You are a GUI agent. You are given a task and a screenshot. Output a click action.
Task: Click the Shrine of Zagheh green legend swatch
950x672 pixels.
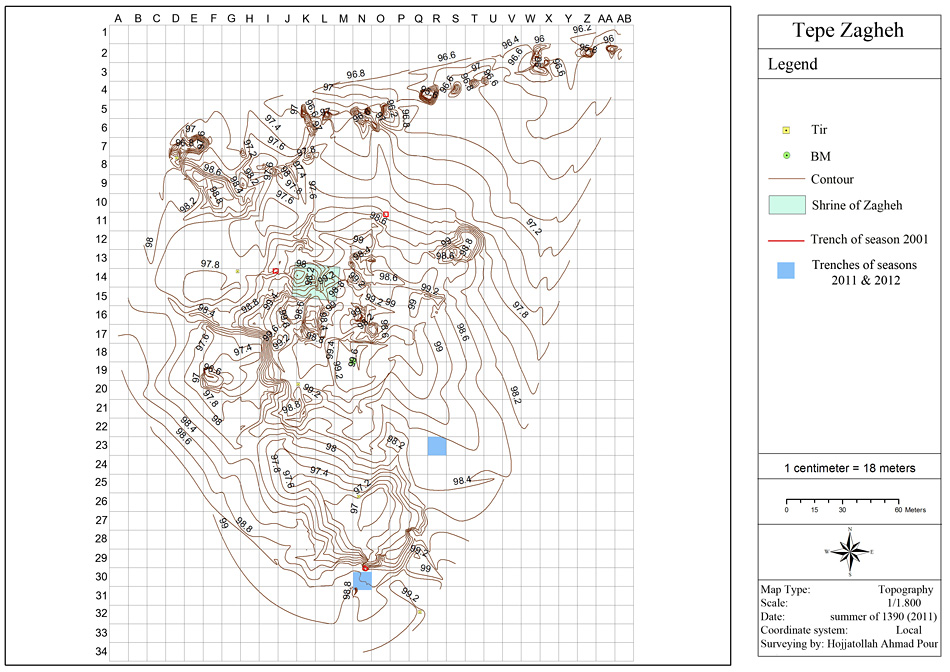click(x=787, y=205)
